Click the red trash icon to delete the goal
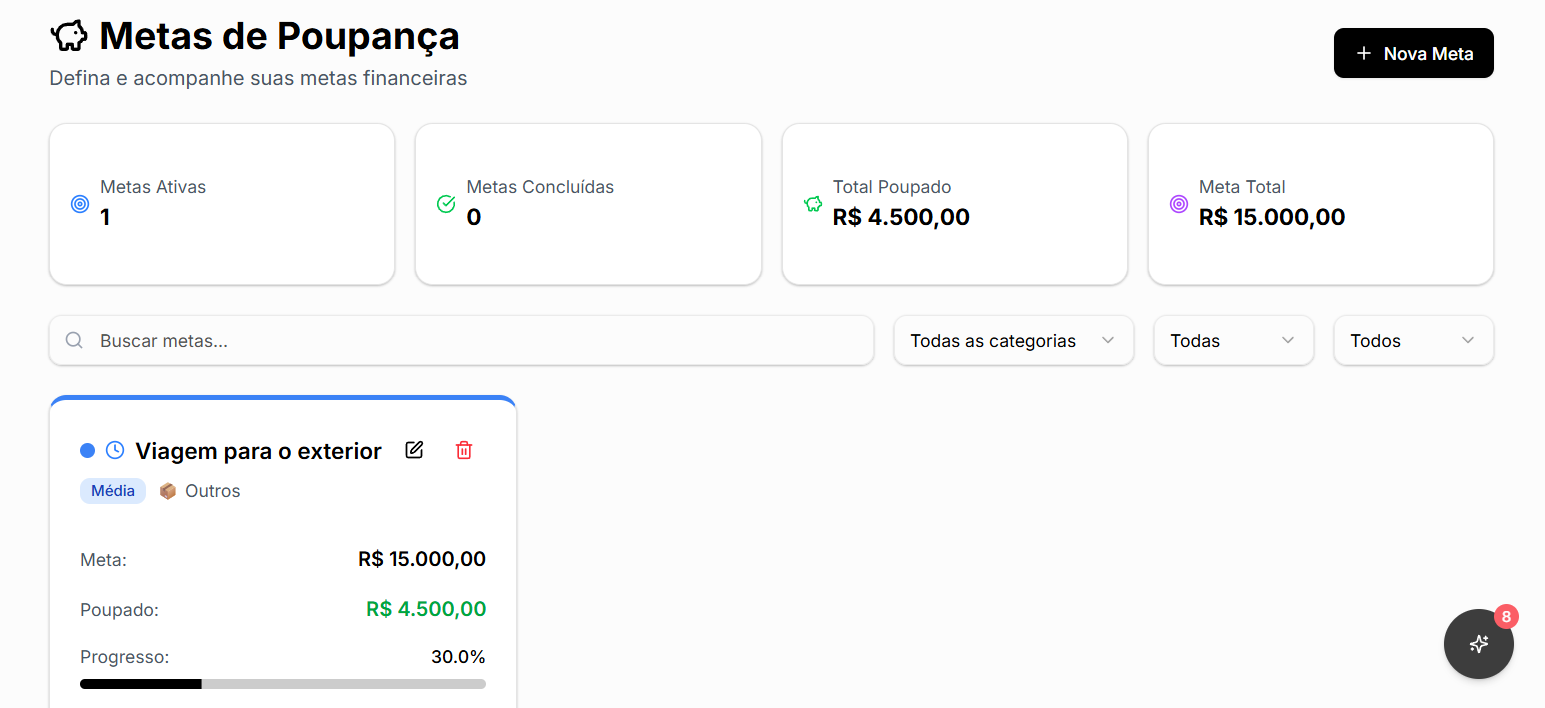Image resolution: width=1545 pixels, height=708 pixels. point(463,450)
